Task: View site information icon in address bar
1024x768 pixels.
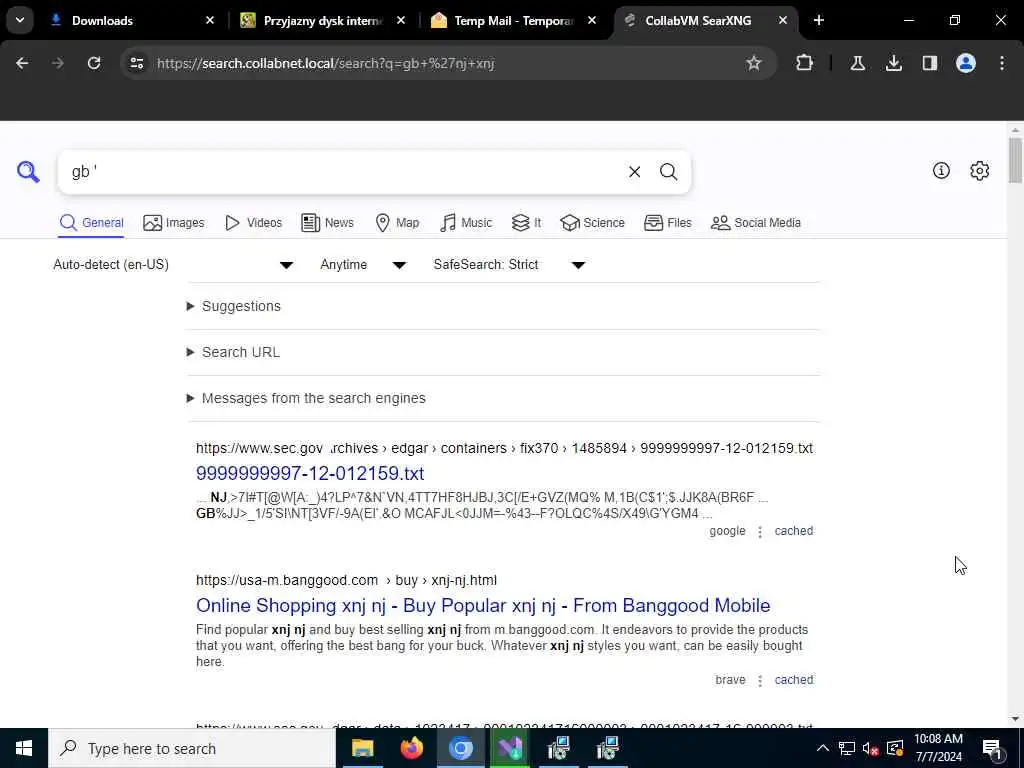Action: pyautogui.click(x=136, y=63)
